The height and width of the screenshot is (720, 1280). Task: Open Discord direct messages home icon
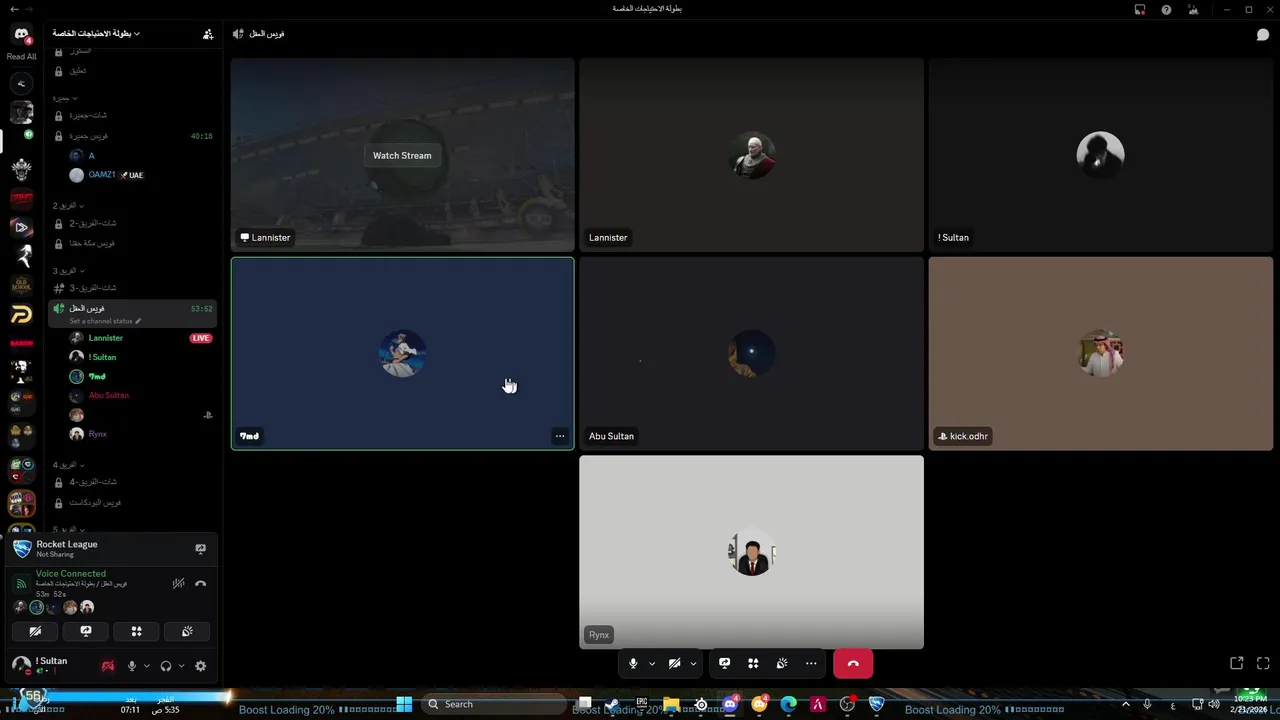(21, 34)
